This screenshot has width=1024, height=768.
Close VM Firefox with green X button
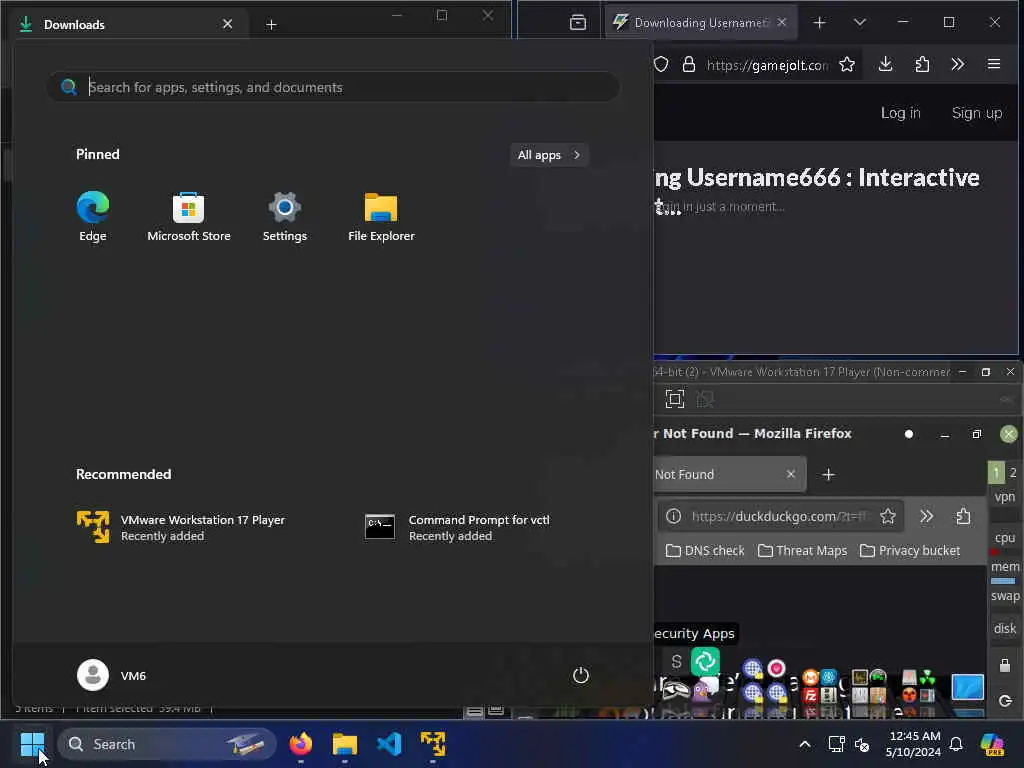click(1009, 434)
